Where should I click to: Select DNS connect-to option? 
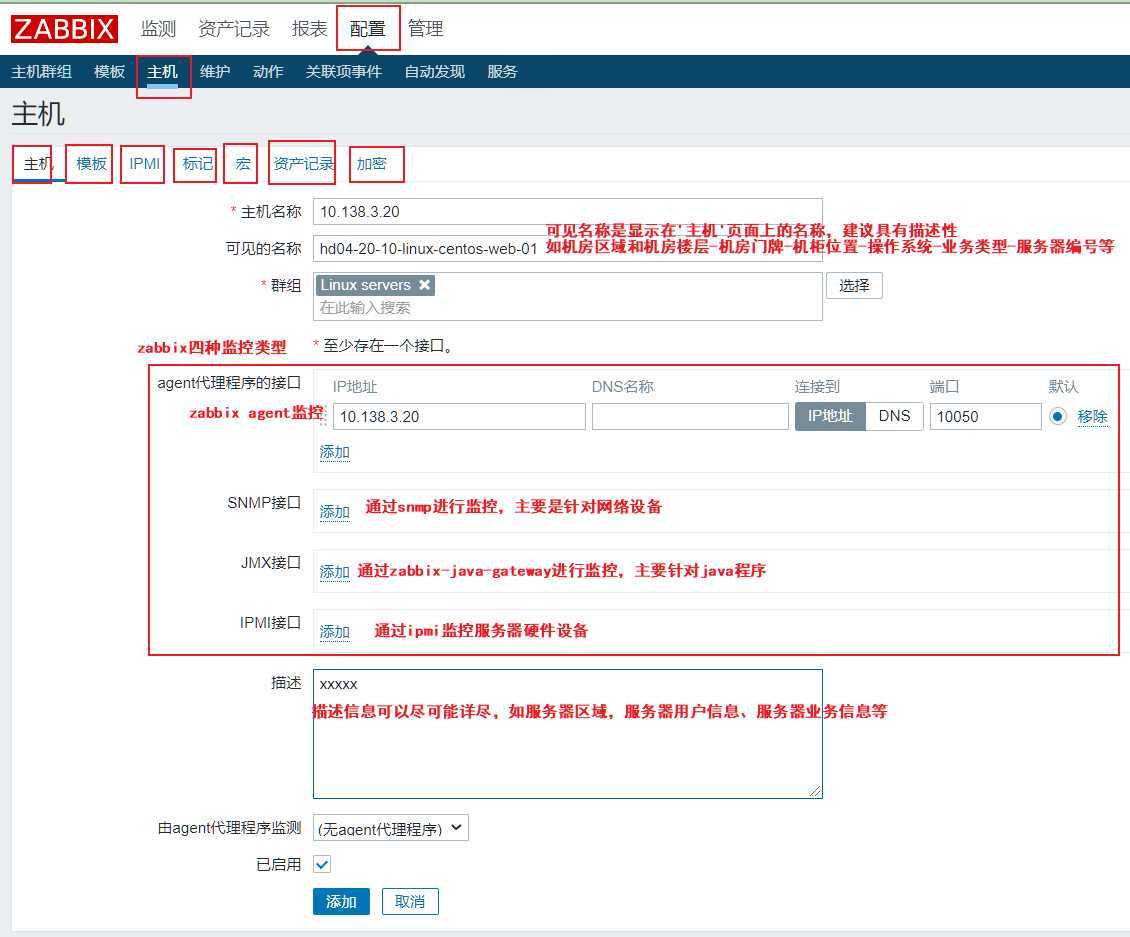[894, 417]
